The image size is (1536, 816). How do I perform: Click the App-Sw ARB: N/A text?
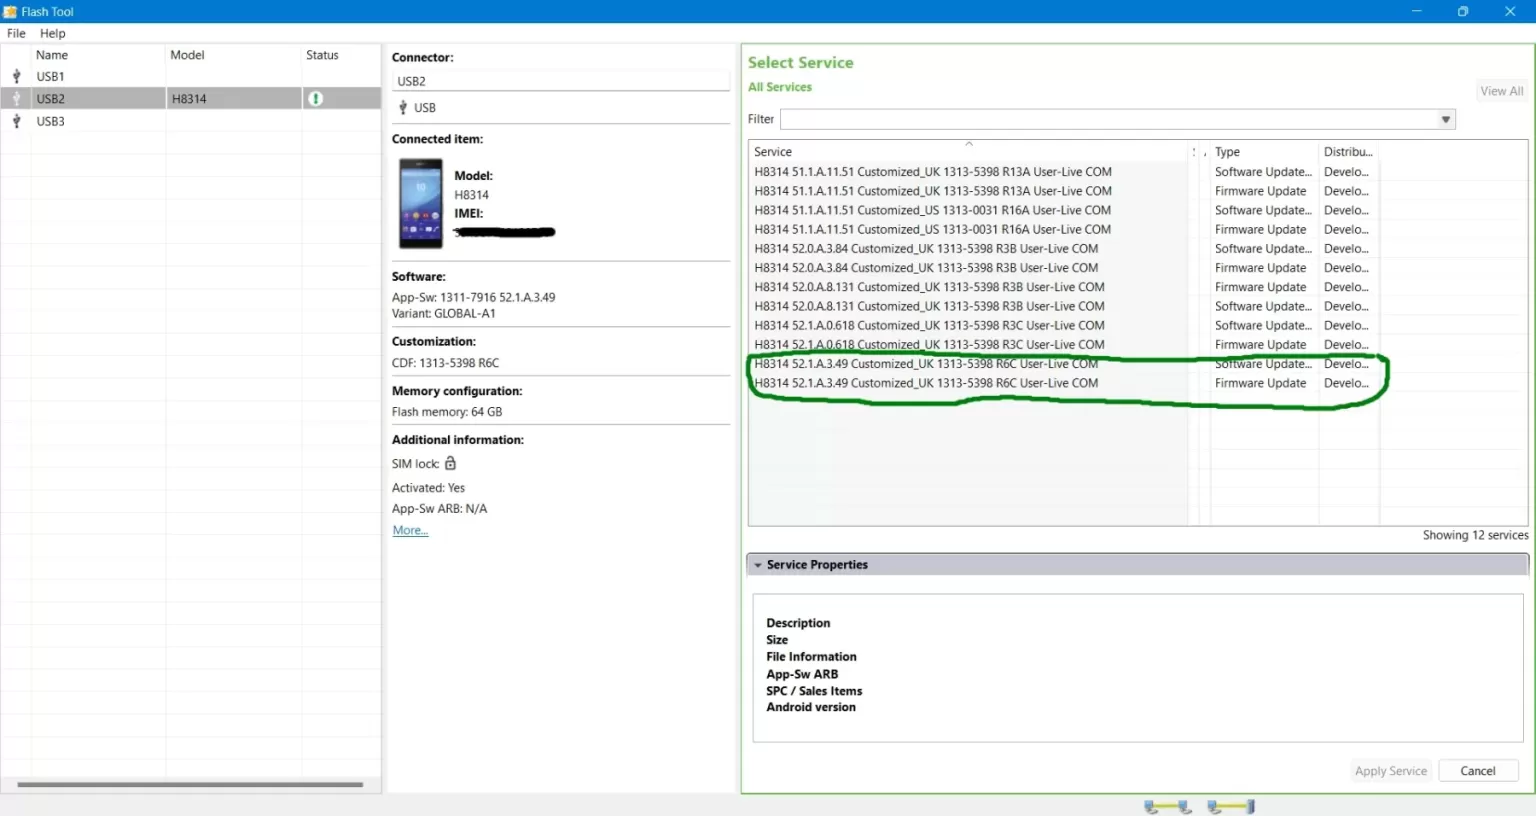439,509
